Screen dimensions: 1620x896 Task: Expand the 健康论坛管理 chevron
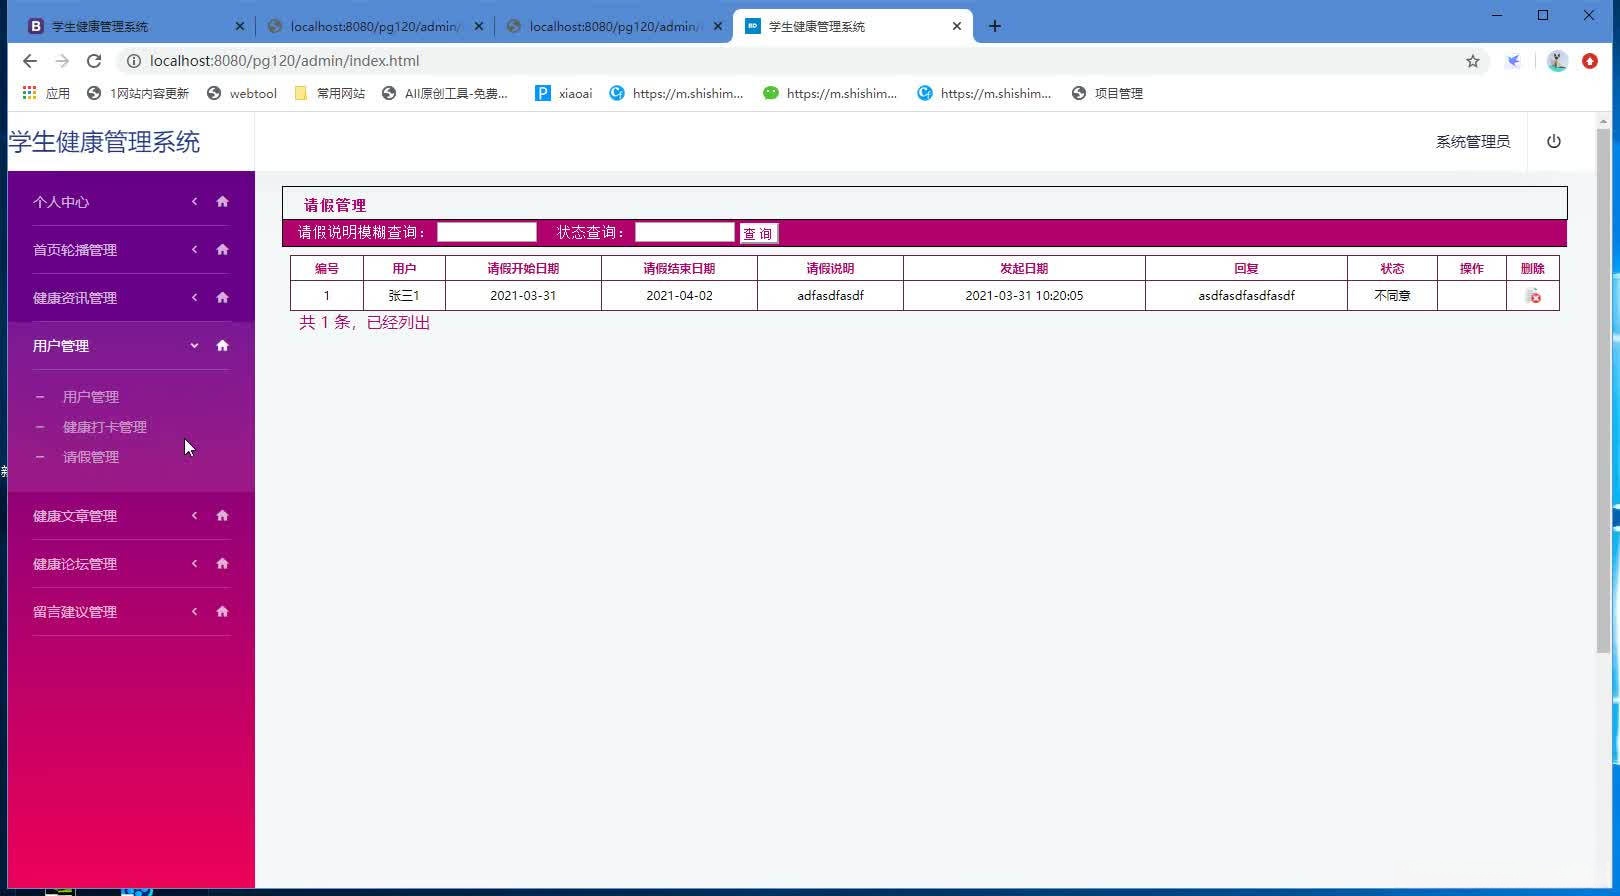[x=195, y=563]
